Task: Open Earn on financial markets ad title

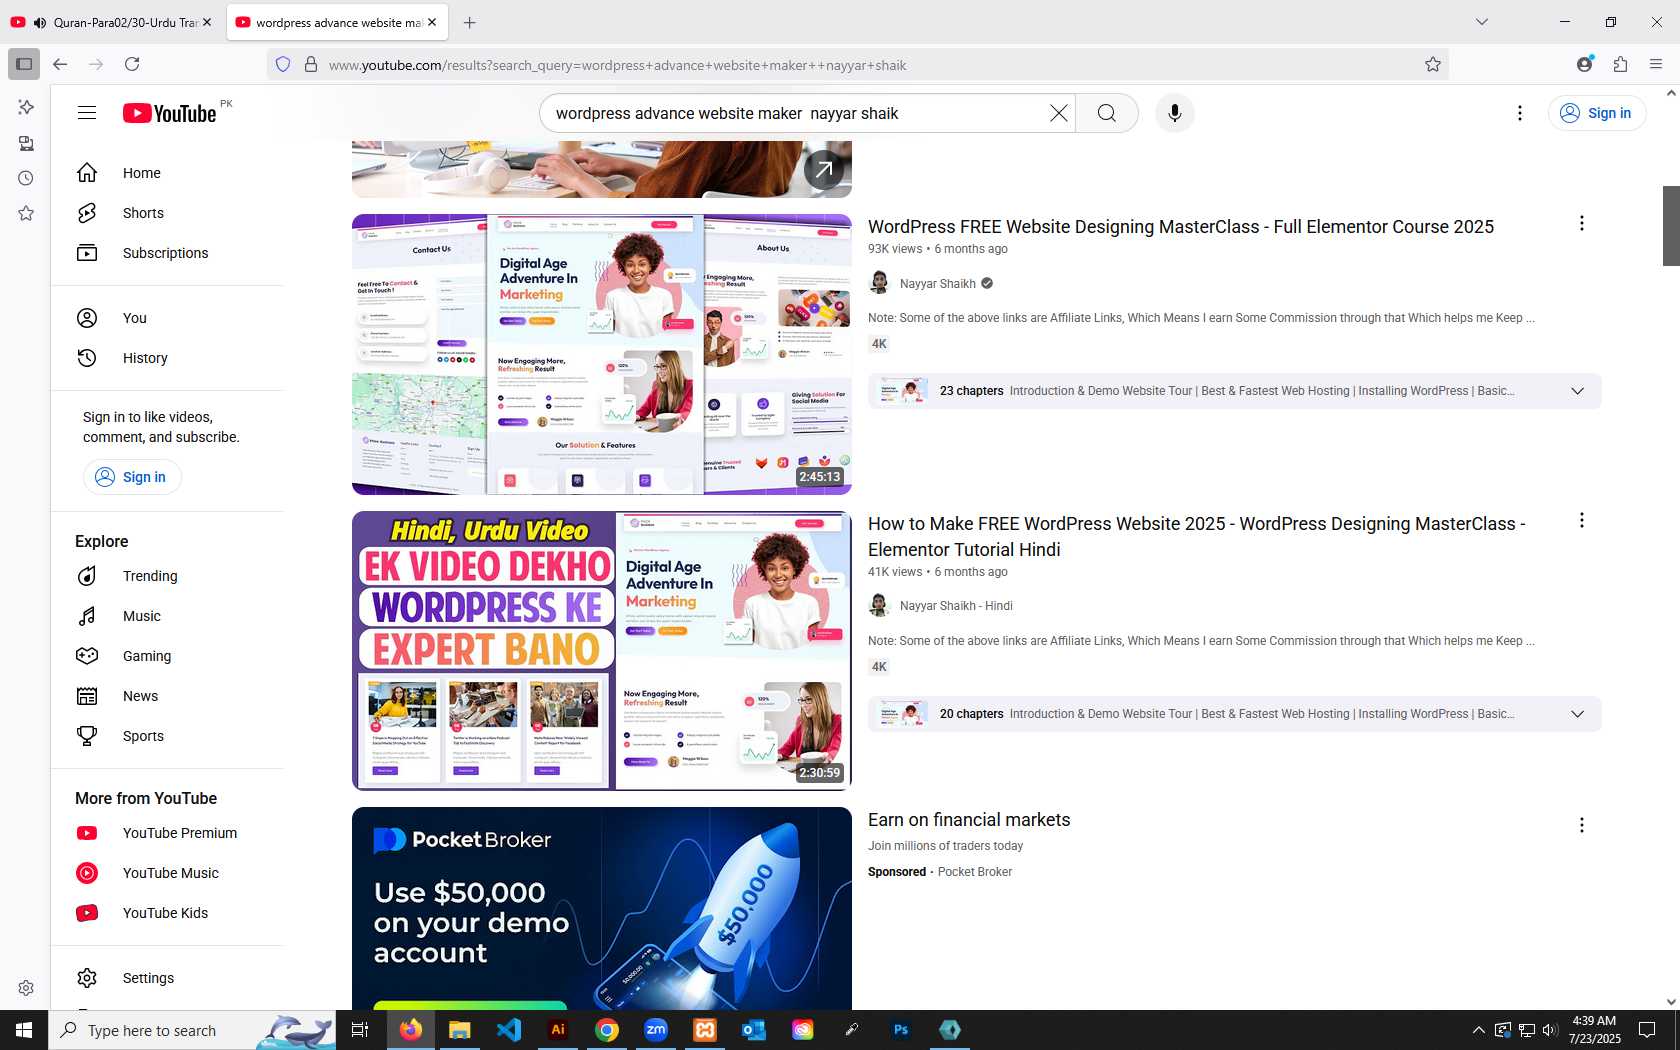Action: (969, 820)
